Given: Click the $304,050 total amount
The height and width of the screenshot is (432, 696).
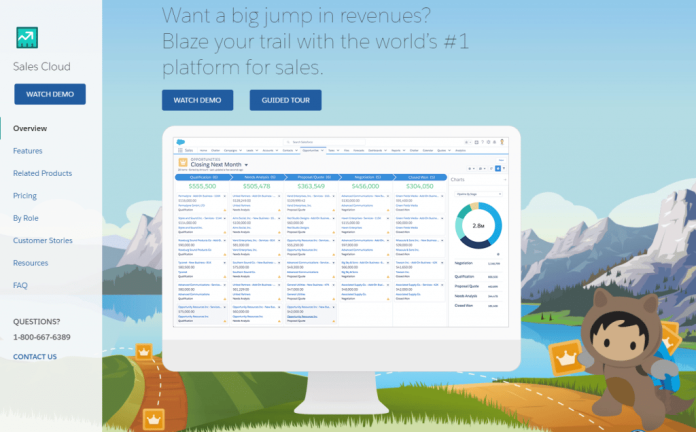Looking at the screenshot, I should pyautogui.click(x=419, y=186).
